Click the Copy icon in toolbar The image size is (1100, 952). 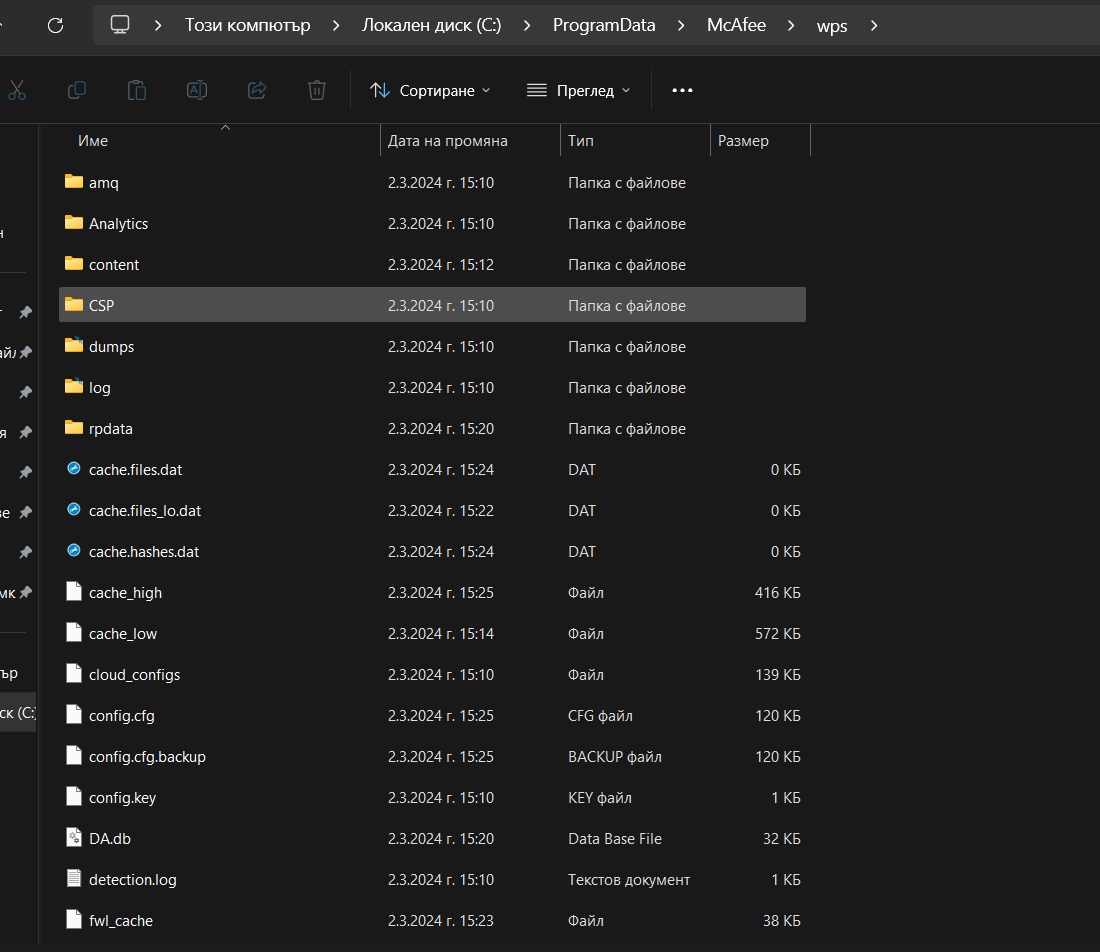[x=77, y=90]
